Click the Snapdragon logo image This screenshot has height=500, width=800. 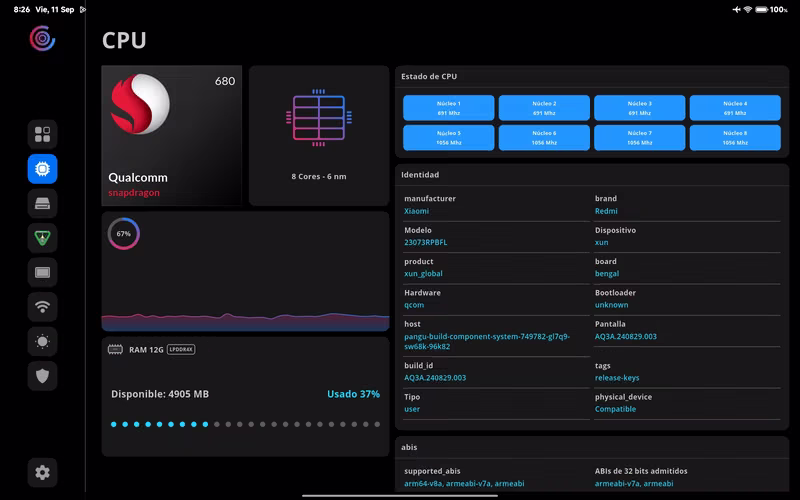pos(140,104)
